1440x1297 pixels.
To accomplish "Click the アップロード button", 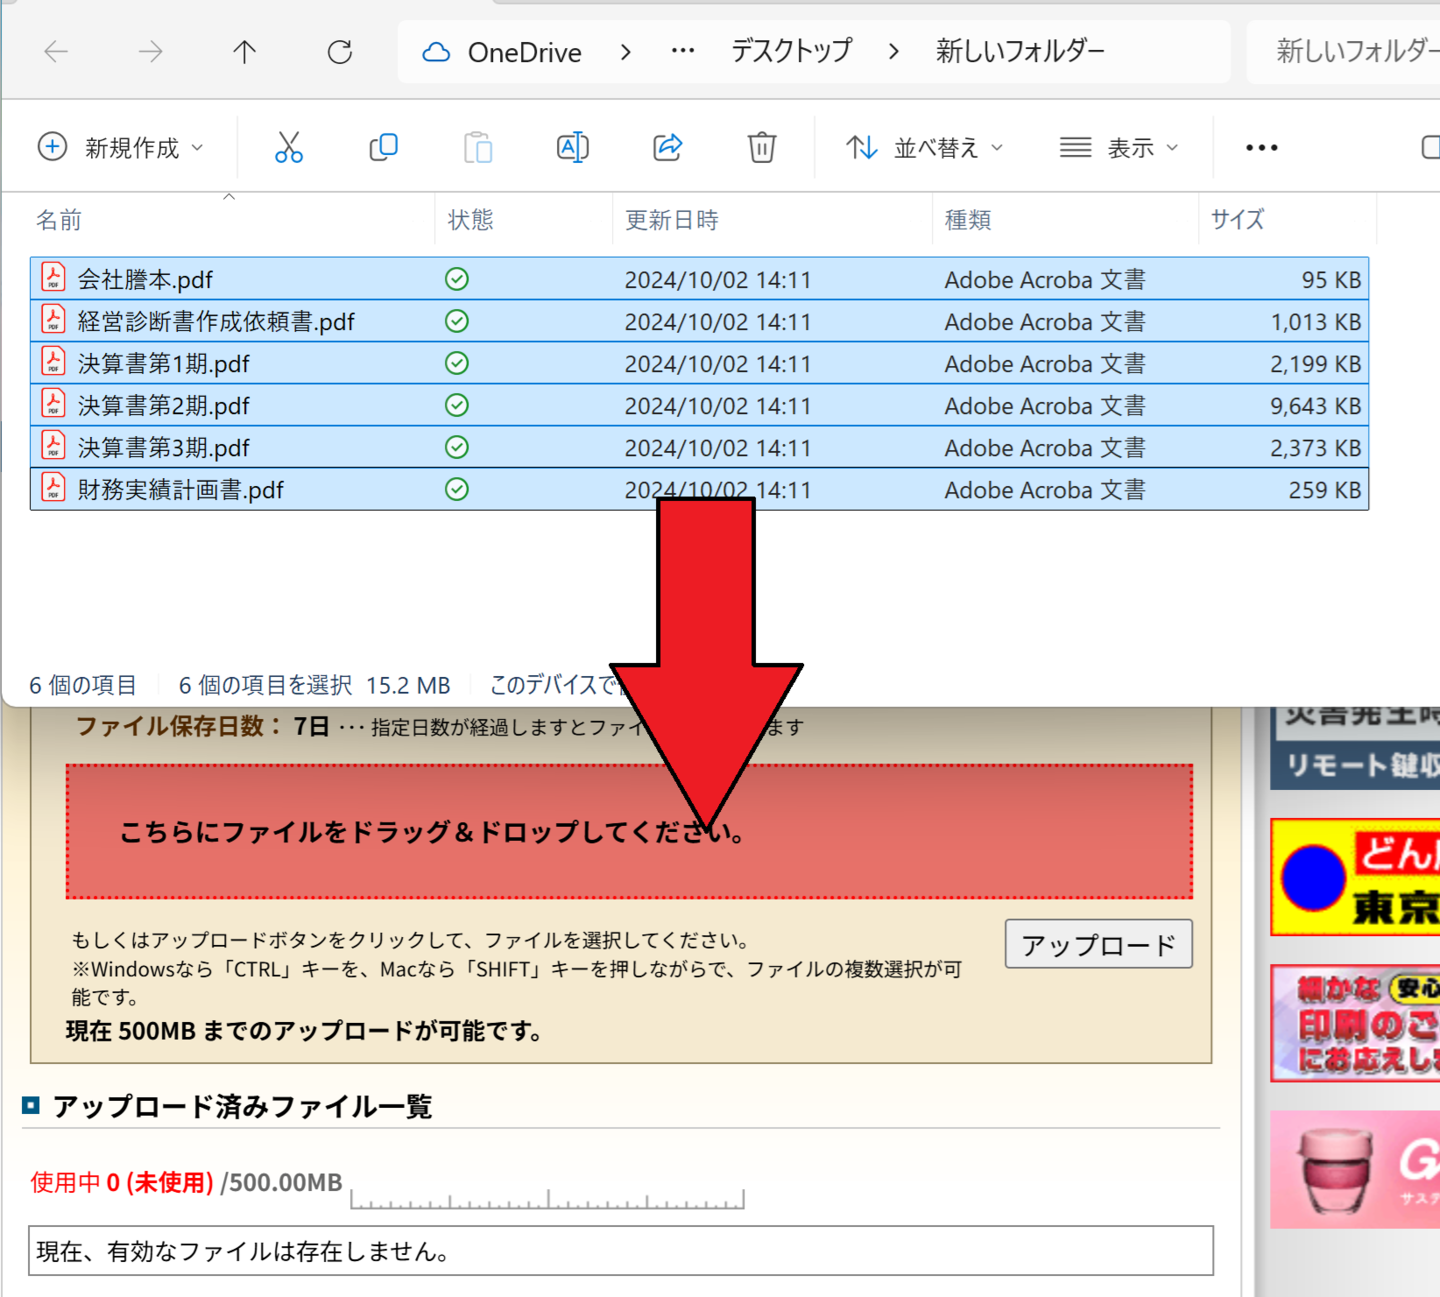I will [x=1098, y=944].
